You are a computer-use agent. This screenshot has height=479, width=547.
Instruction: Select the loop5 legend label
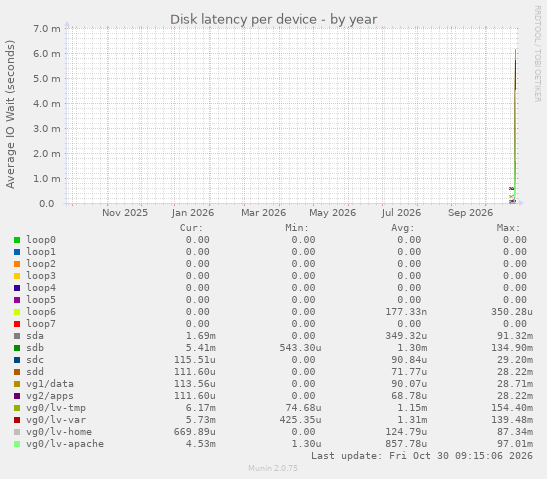[x=41, y=300]
